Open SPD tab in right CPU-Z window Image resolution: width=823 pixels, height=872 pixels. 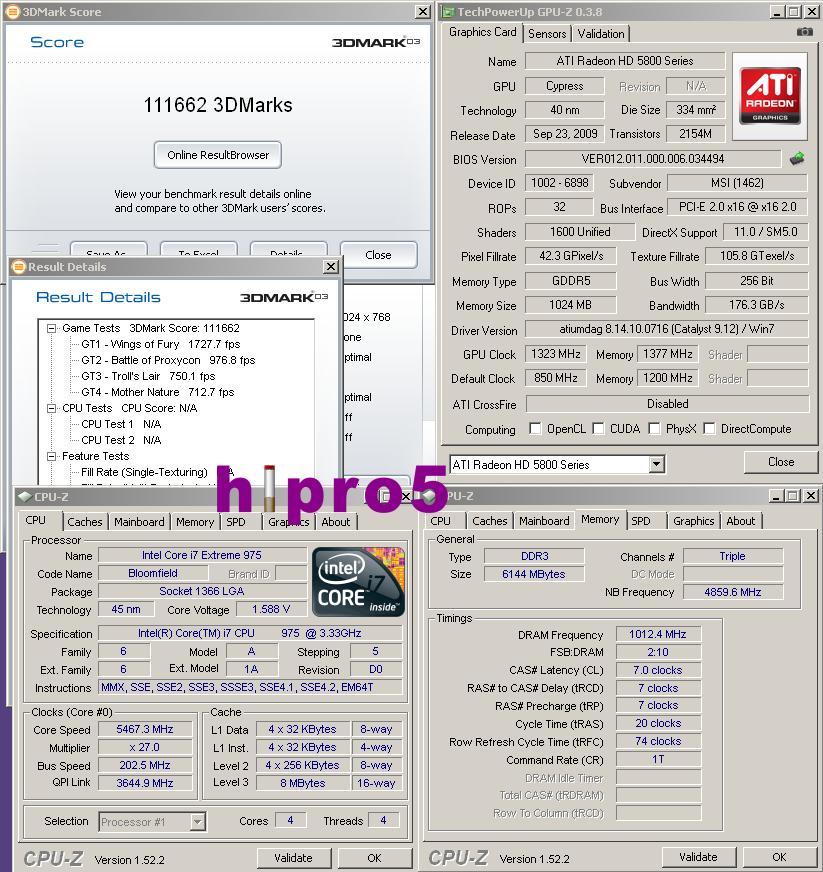coord(641,521)
